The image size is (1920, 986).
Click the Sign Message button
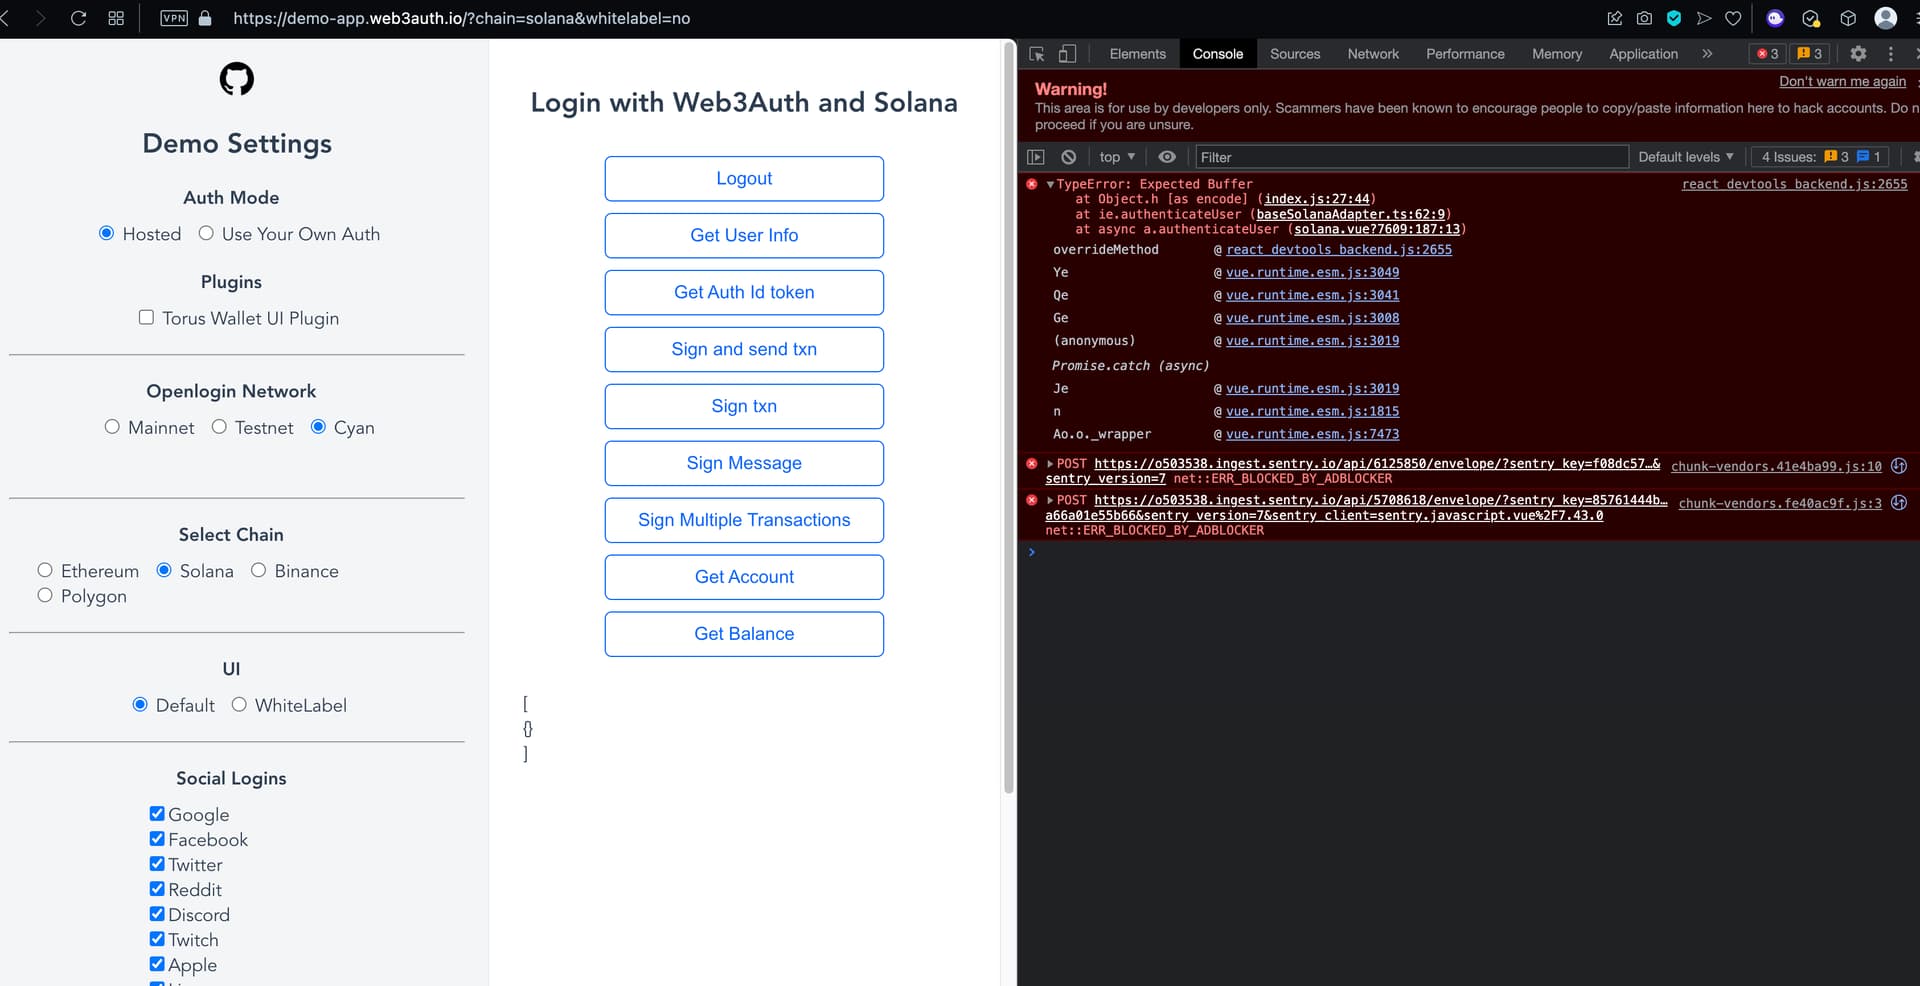tap(744, 463)
